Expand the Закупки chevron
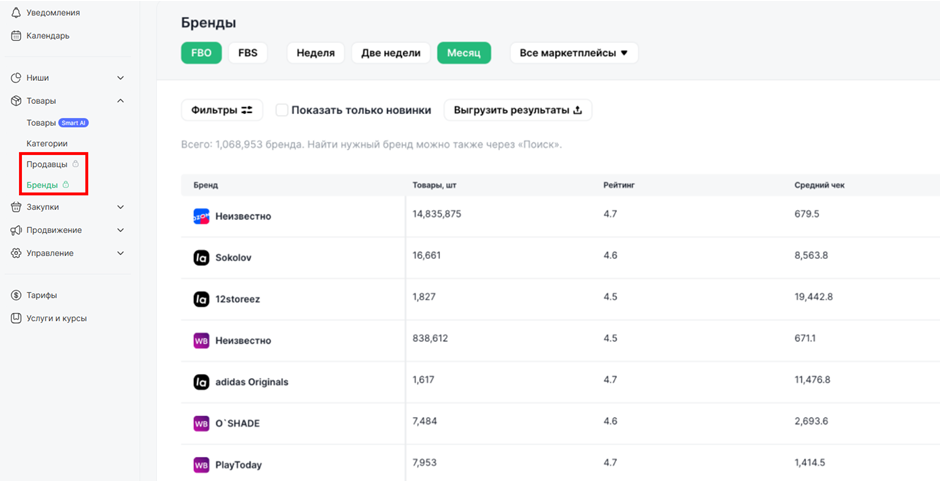Image resolution: width=940 pixels, height=481 pixels. [x=120, y=207]
